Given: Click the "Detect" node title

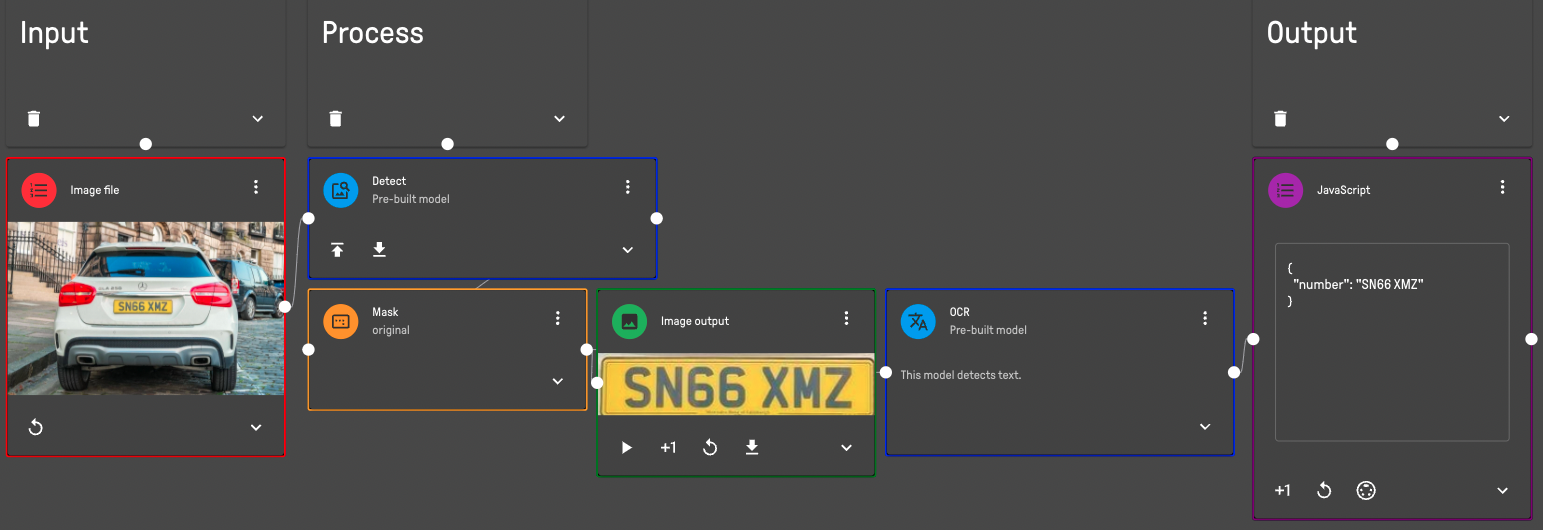Looking at the screenshot, I should pos(389,181).
